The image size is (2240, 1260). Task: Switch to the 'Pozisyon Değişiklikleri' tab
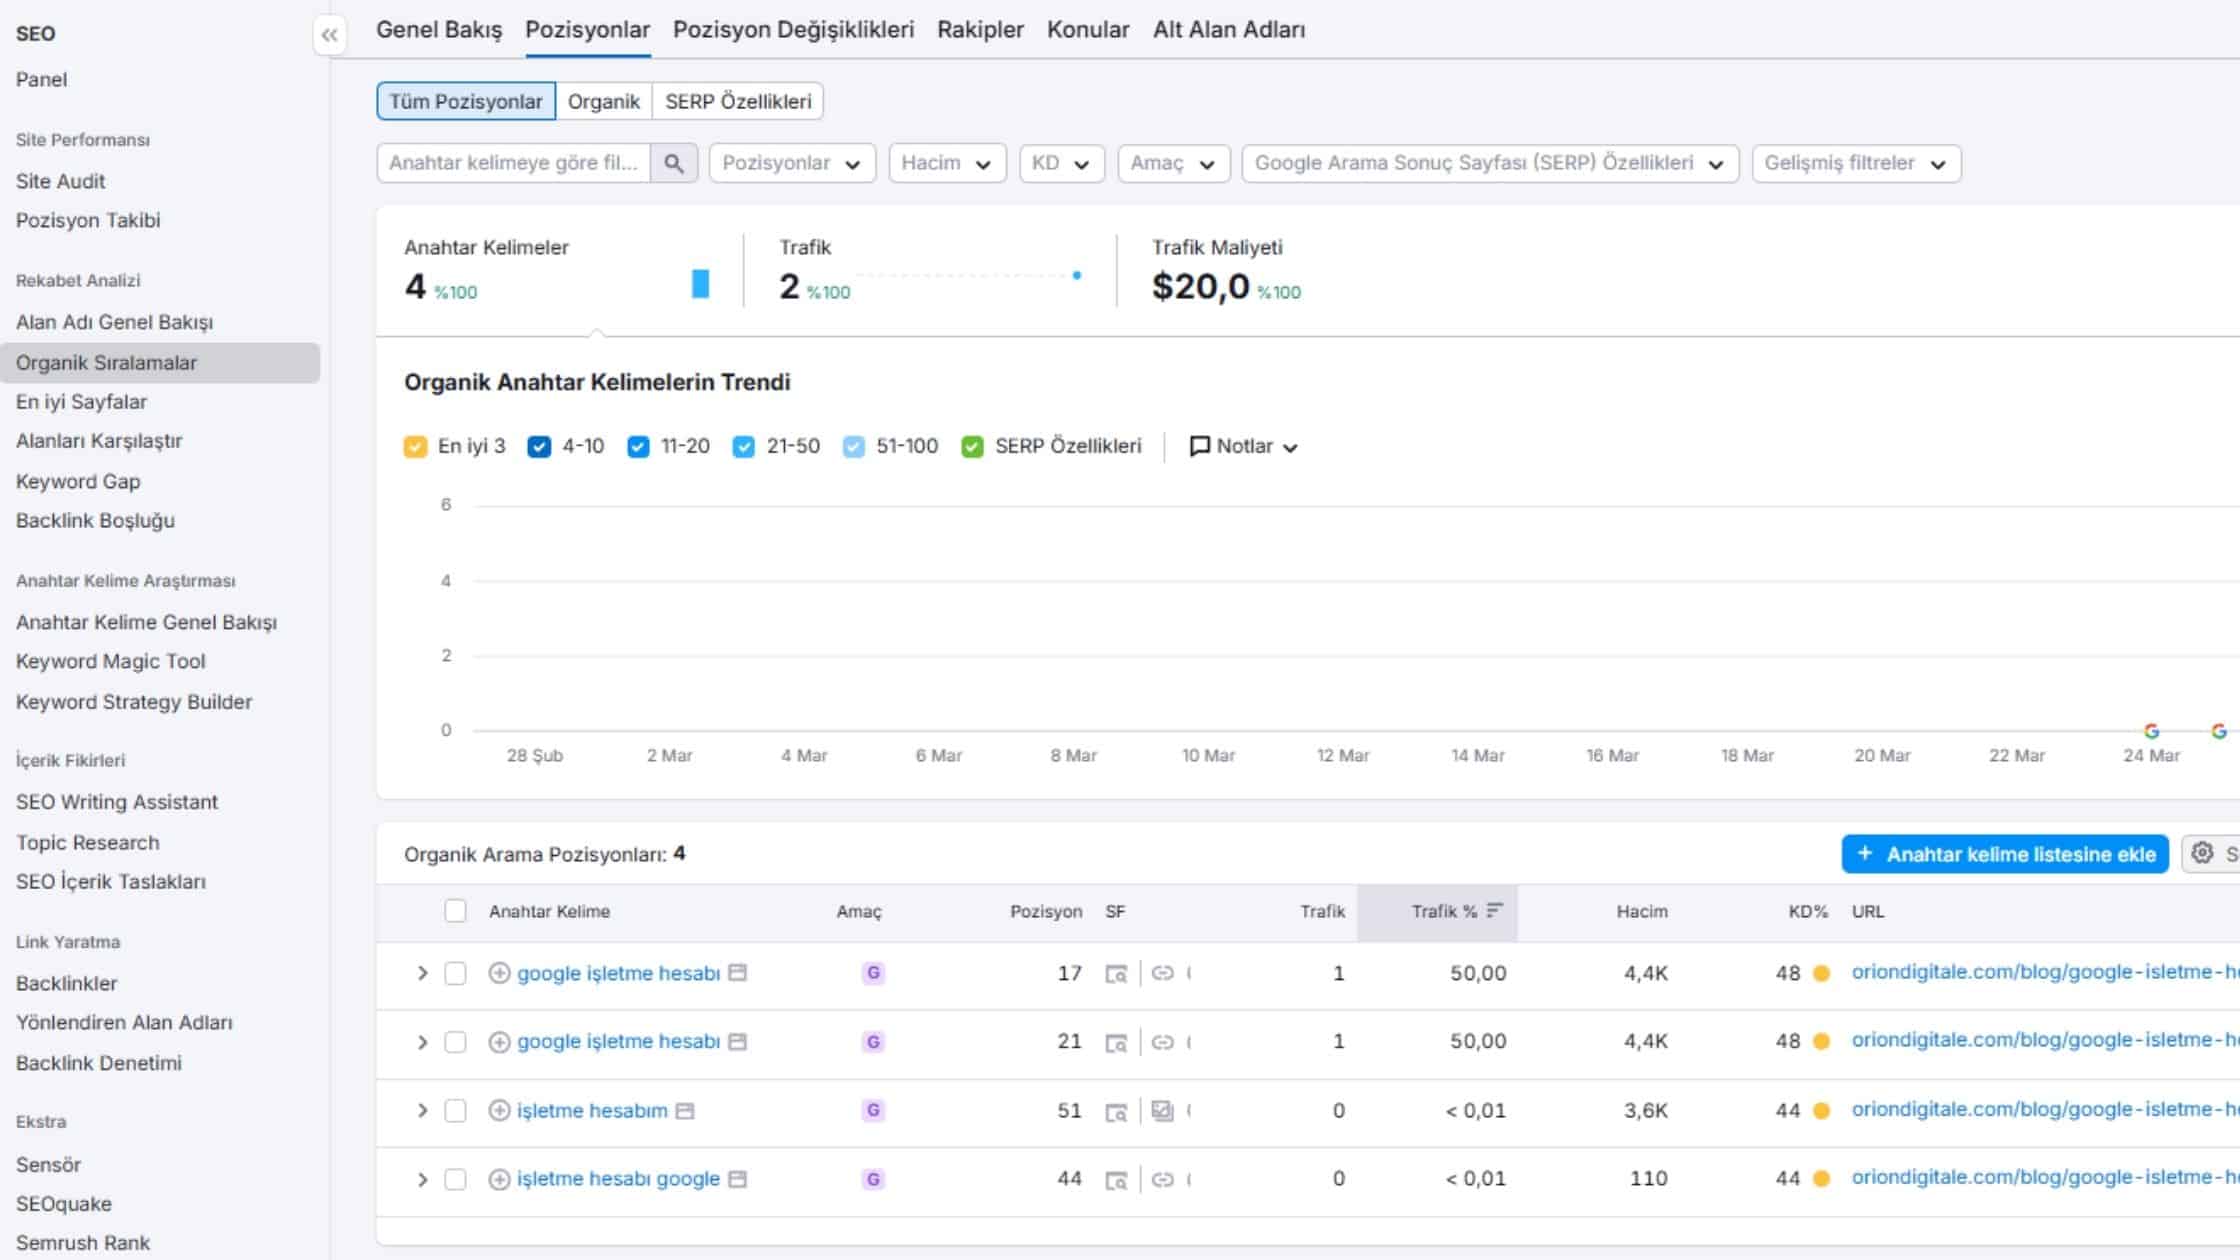click(x=794, y=30)
